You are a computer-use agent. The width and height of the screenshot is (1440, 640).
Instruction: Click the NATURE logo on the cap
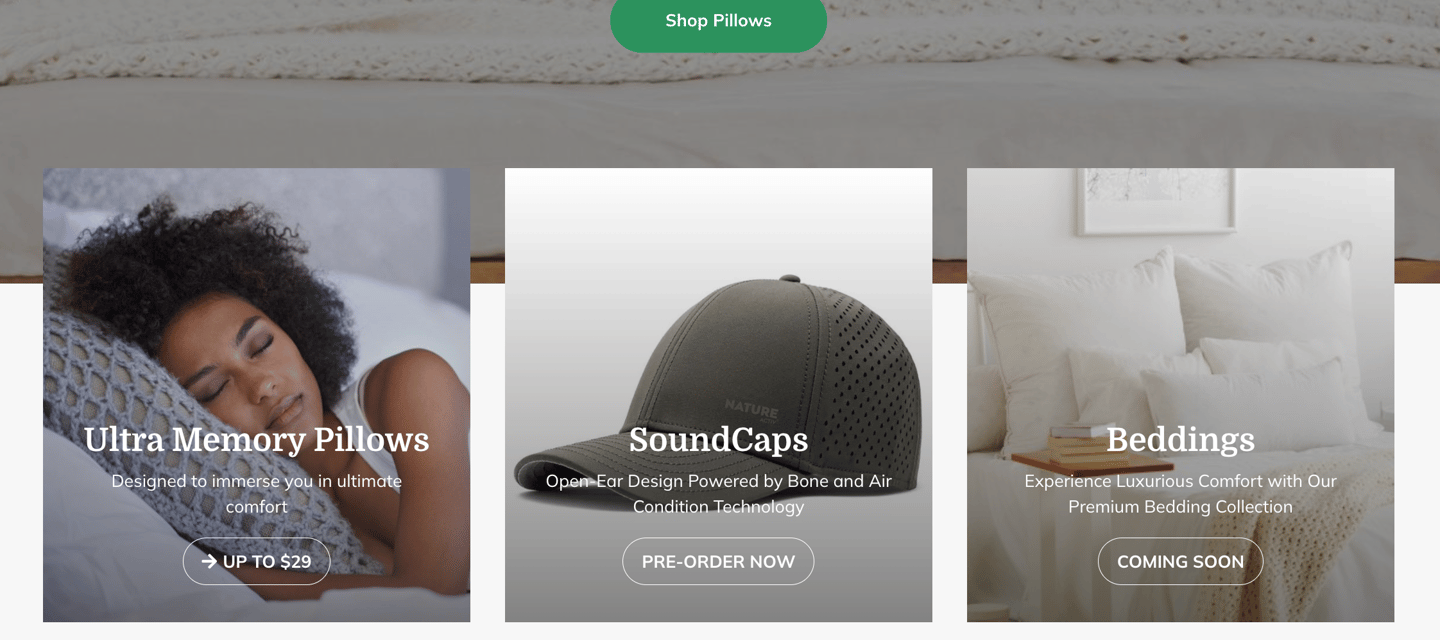coord(751,407)
